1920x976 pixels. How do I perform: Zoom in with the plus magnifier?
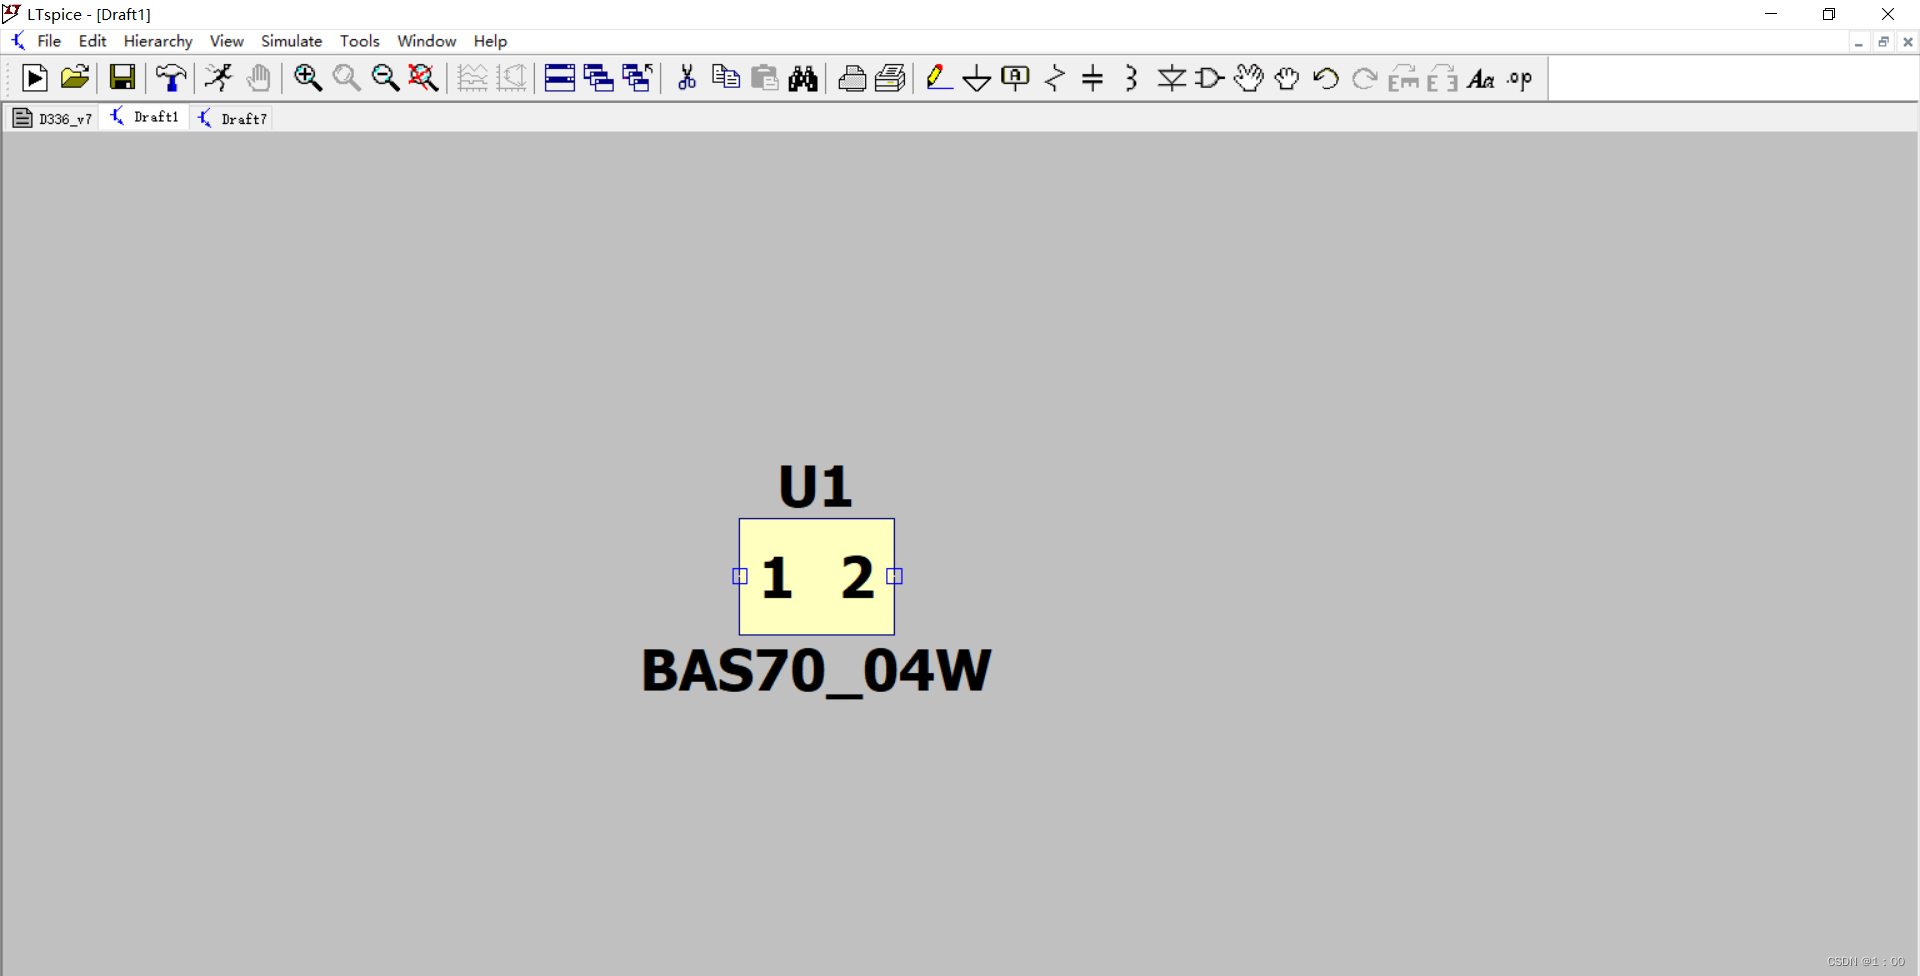click(x=308, y=78)
